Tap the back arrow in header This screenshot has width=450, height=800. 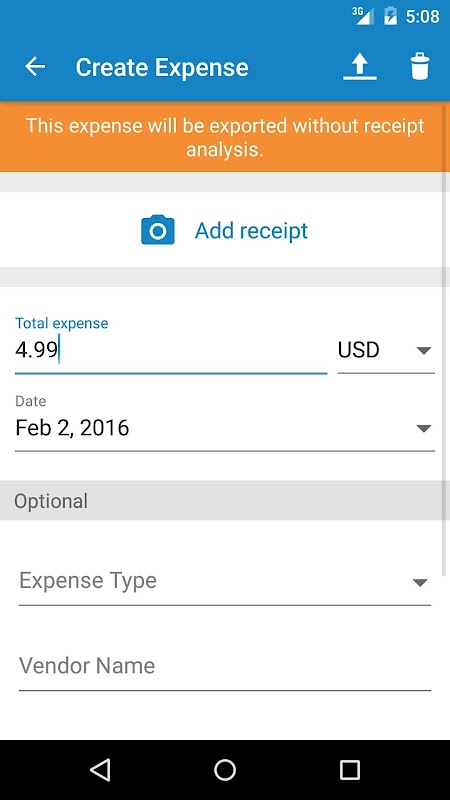click(35, 67)
